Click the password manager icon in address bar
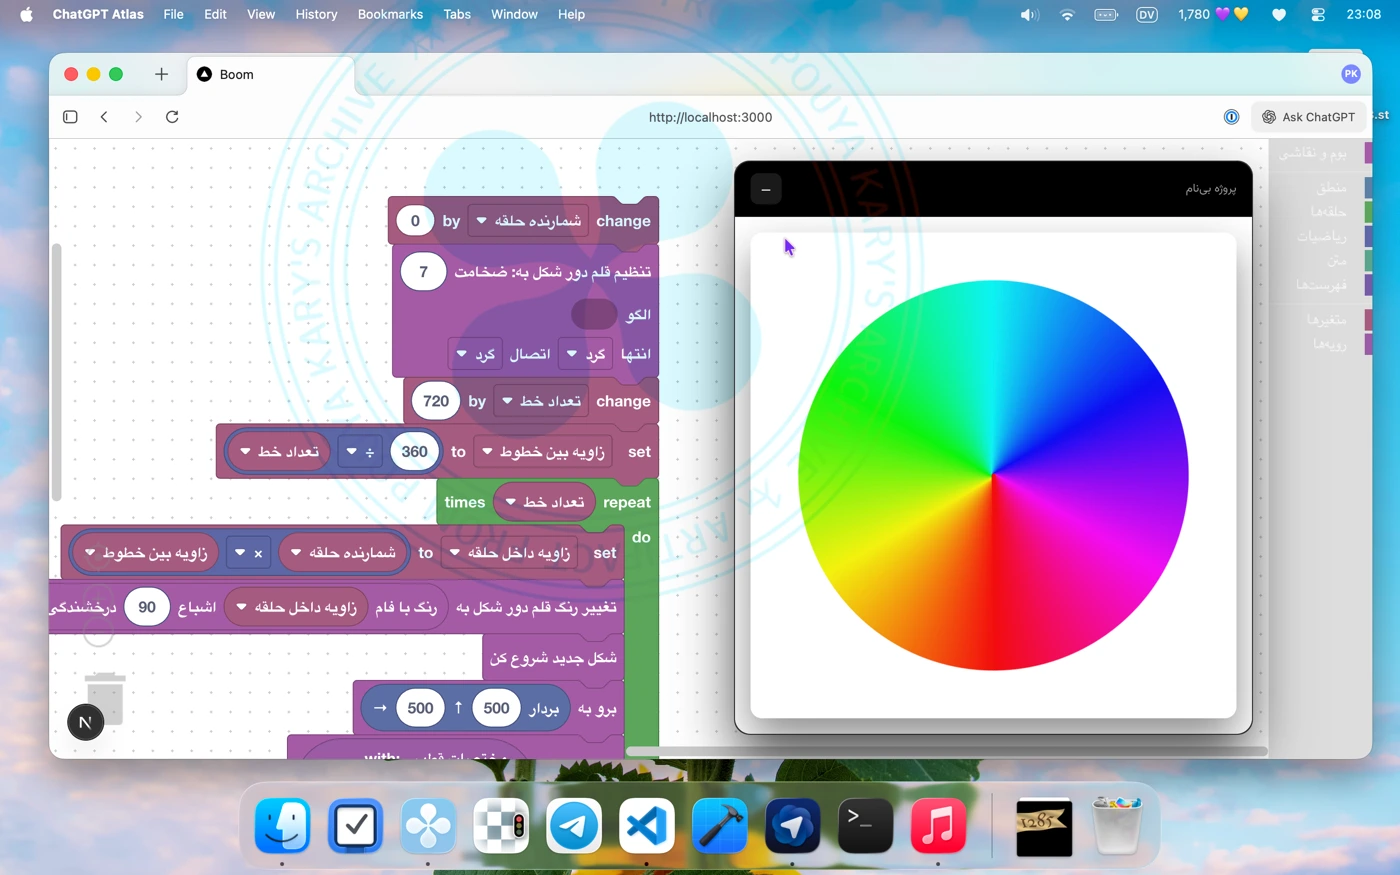The height and width of the screenshot is (875, 1400). tap(1231, 117)
